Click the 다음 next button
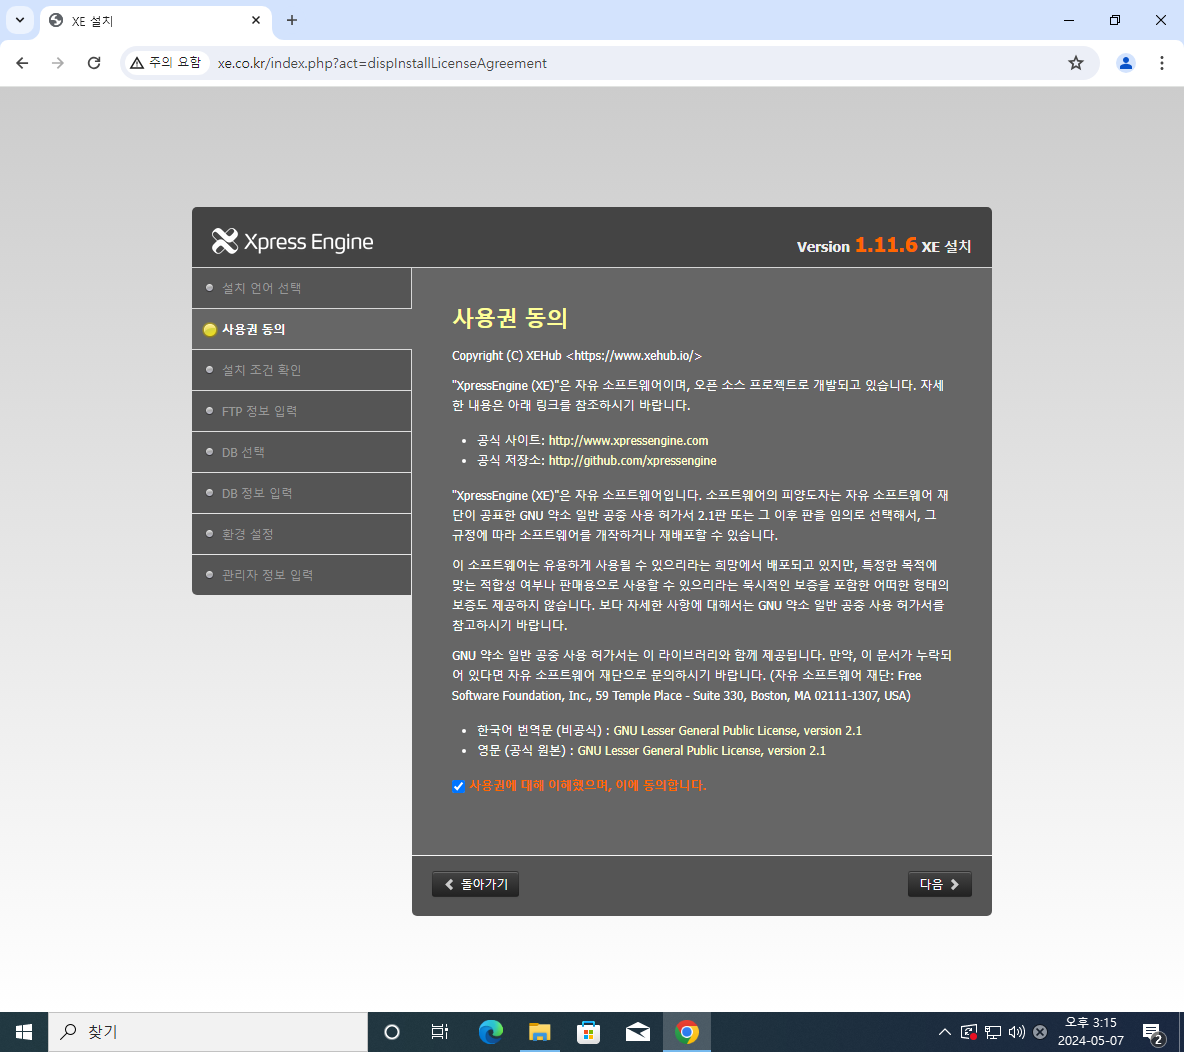The width and height of the screenshot is (1184, 1052). 939,884
